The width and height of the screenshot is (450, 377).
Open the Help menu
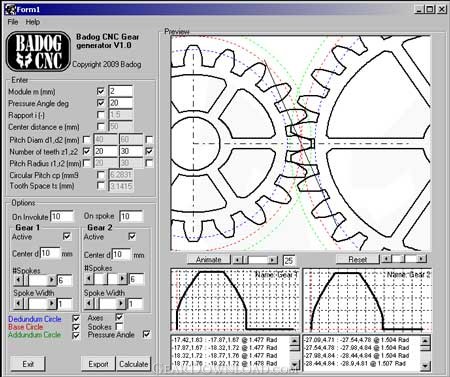click(33, 22)
